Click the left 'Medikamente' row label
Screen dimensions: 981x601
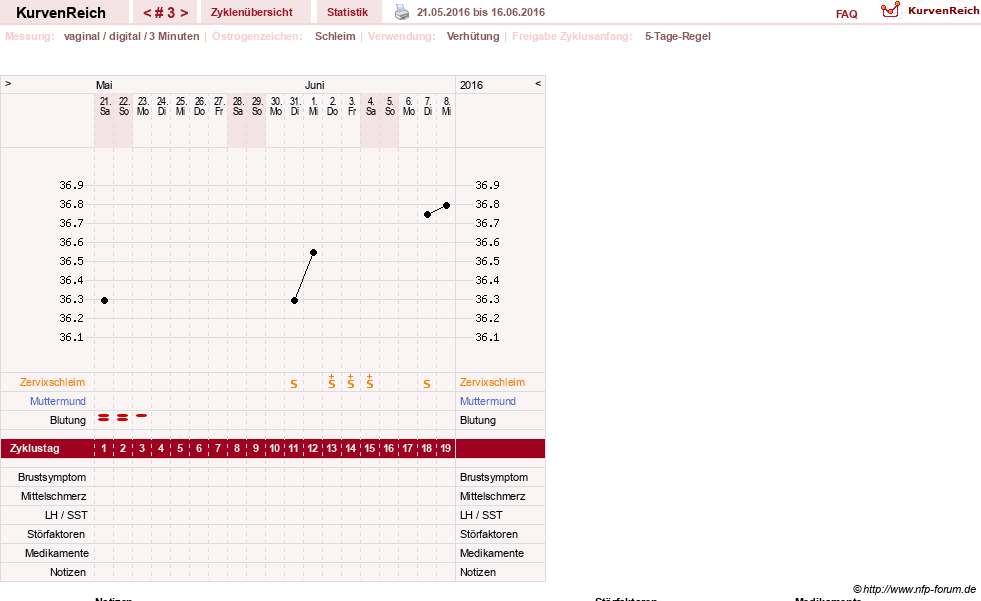(57, 553)
